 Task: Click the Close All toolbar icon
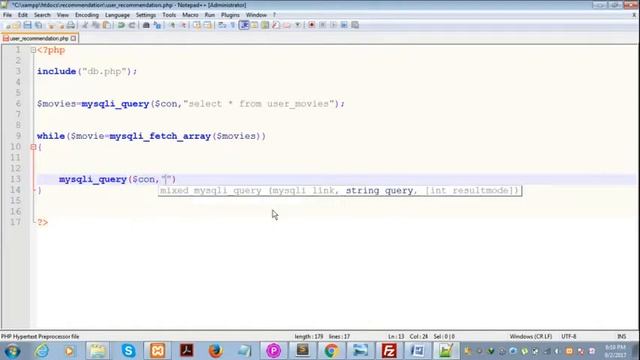61,25
